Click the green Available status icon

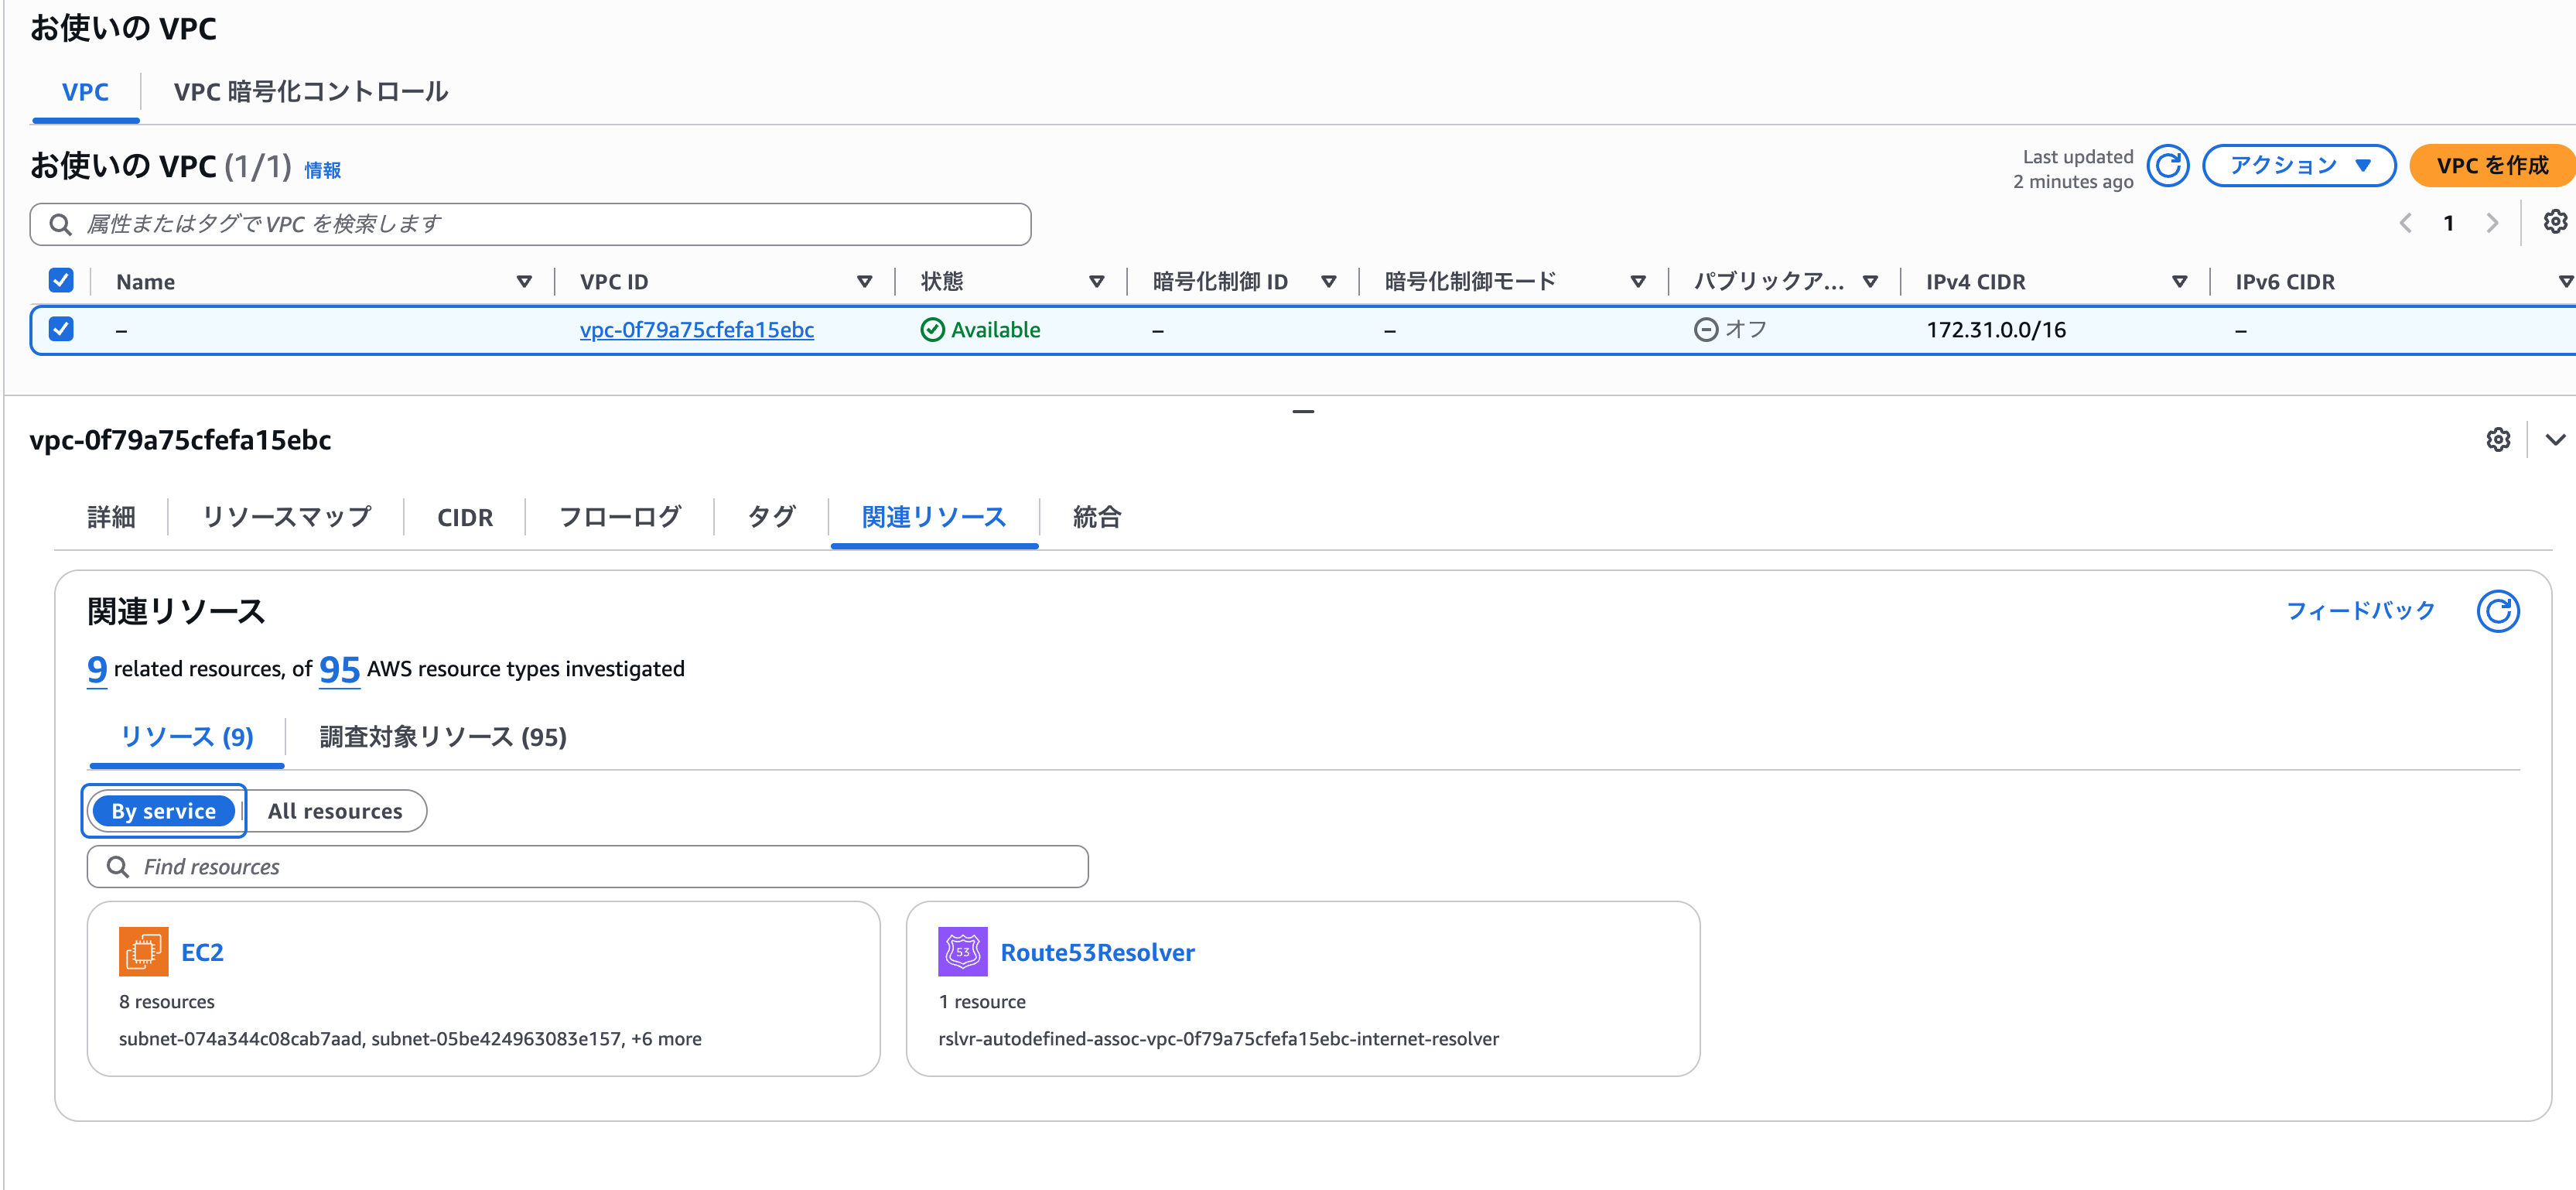pos(932,330)
